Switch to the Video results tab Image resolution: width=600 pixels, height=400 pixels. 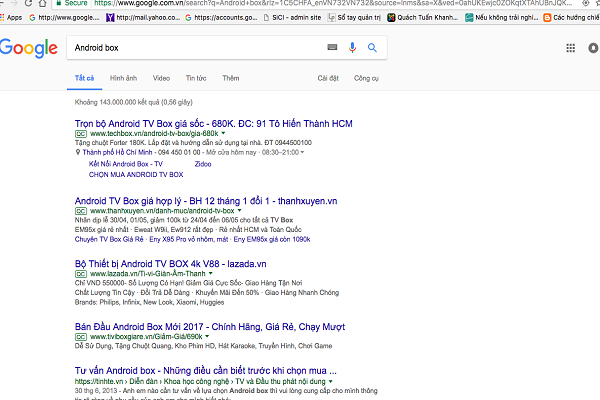coord(161,77)
